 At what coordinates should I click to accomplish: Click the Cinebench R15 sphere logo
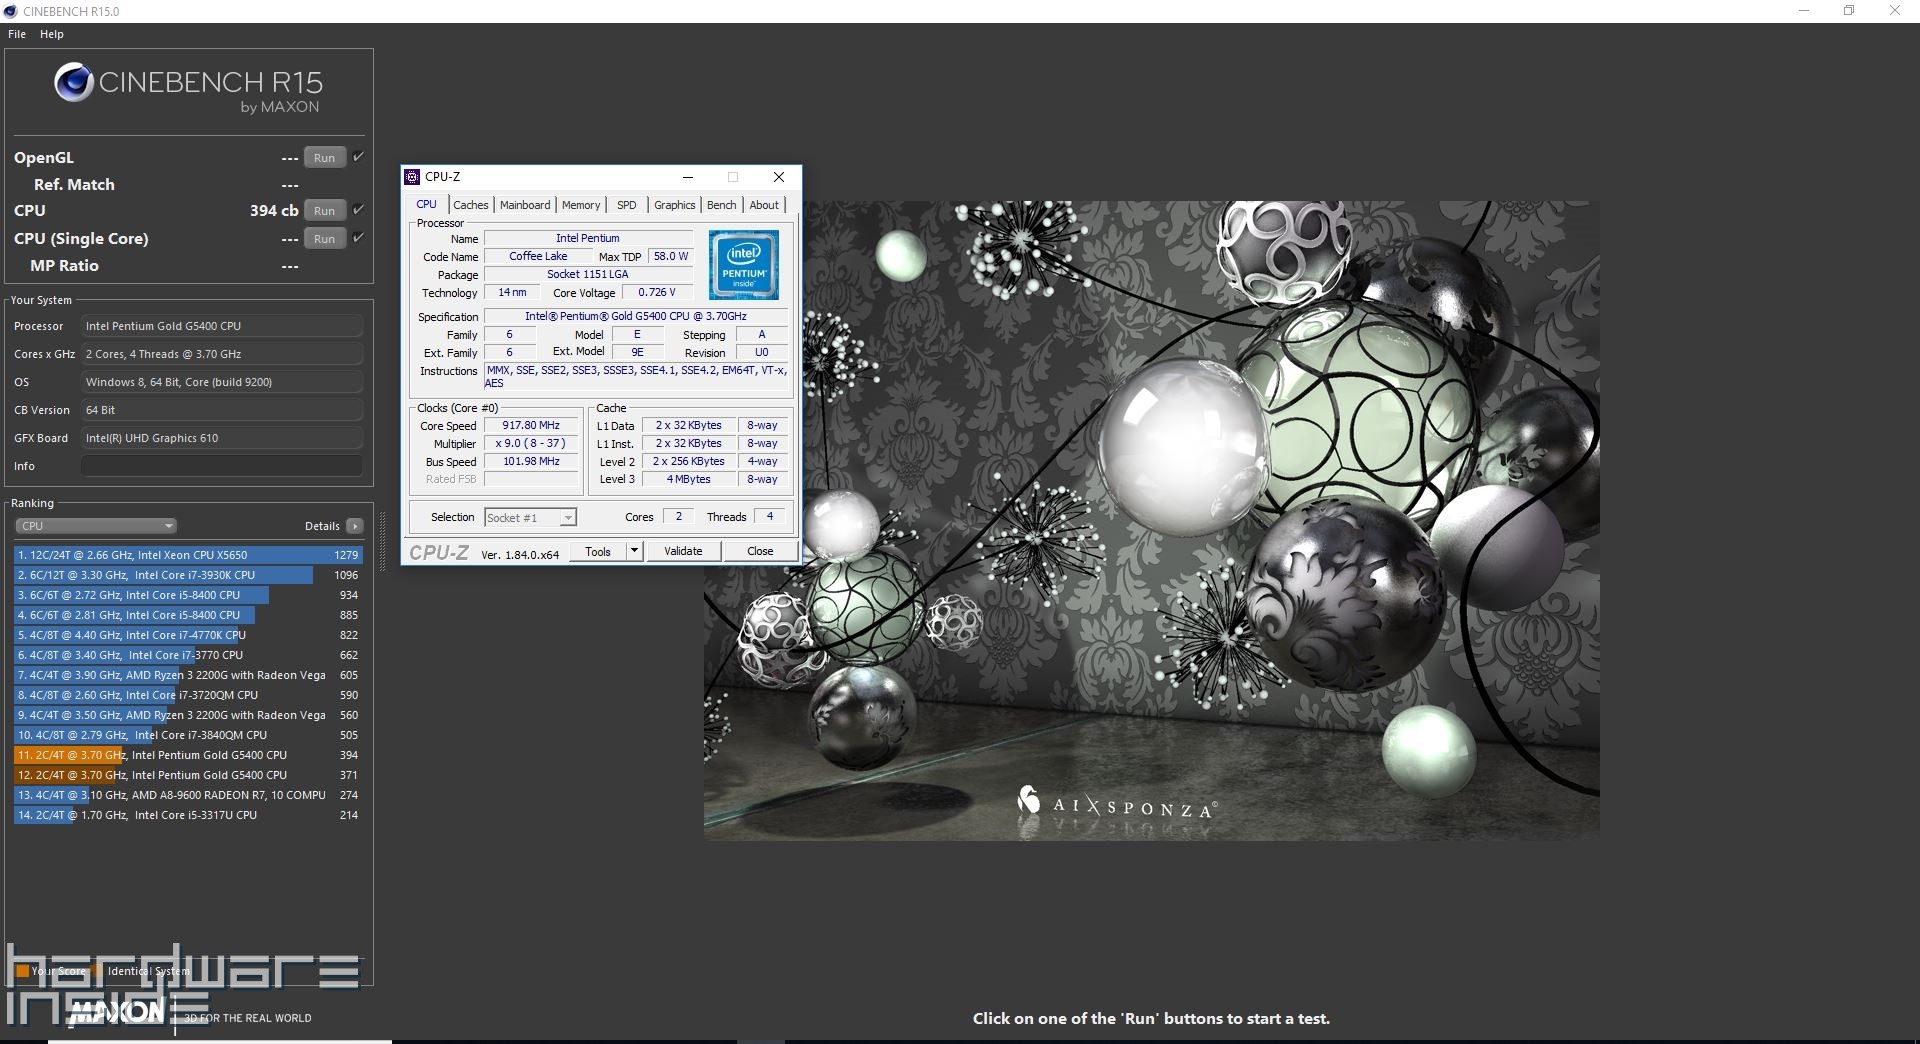click(x=73, y=83)
